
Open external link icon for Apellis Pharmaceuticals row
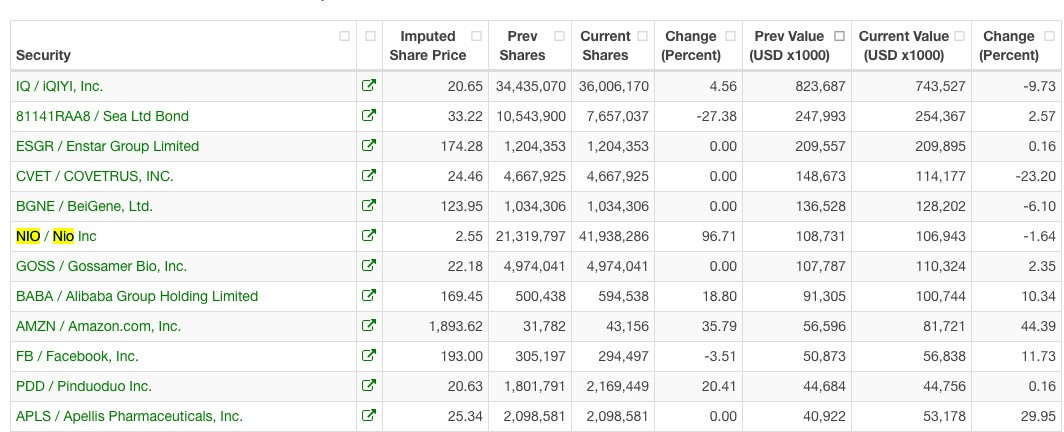coord(368,416)
